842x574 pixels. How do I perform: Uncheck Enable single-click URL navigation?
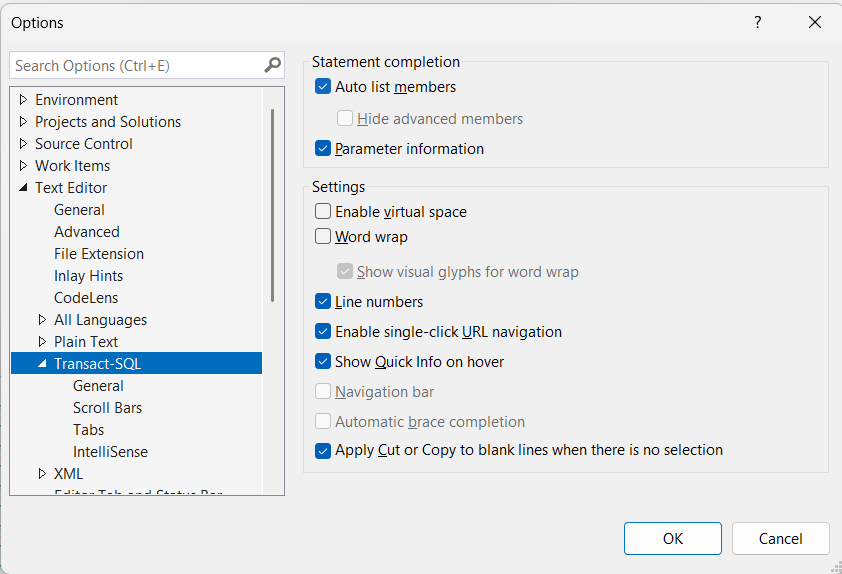pos(323,331)
